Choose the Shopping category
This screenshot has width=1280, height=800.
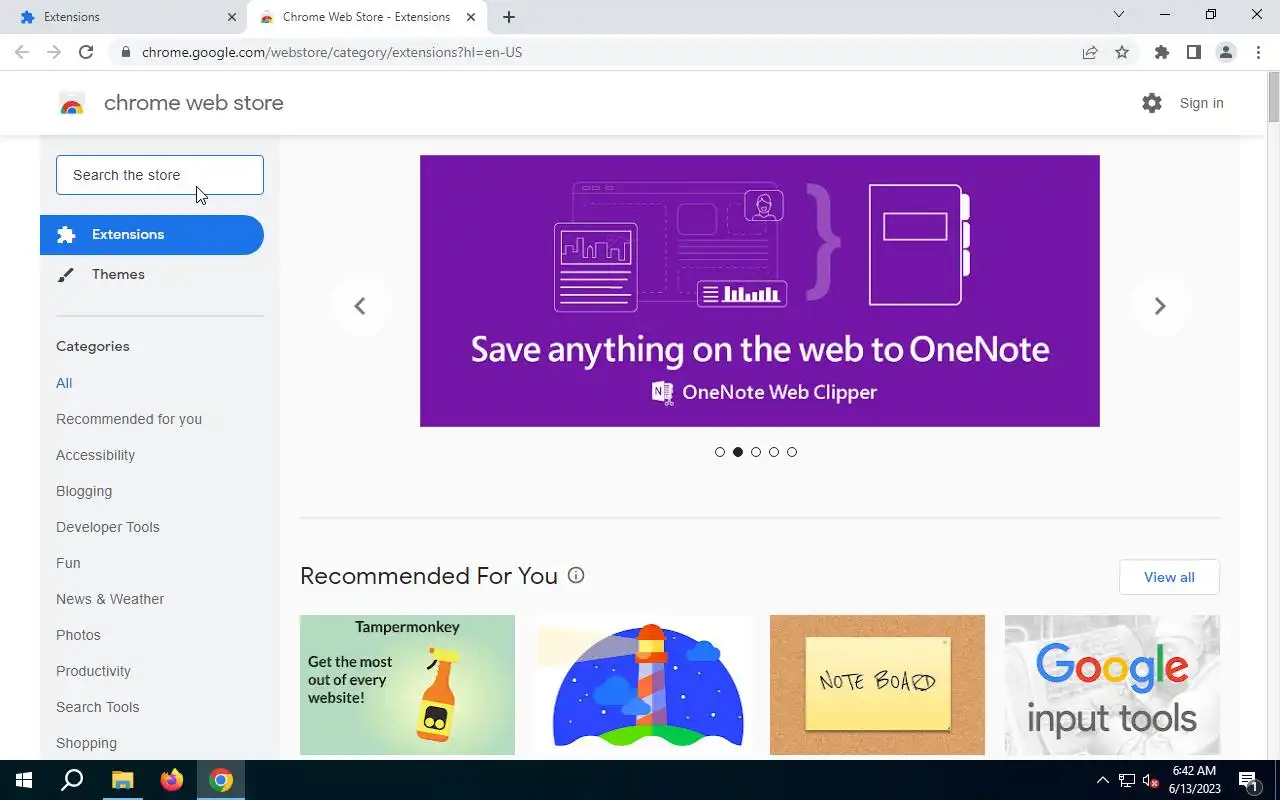point(86,743)
